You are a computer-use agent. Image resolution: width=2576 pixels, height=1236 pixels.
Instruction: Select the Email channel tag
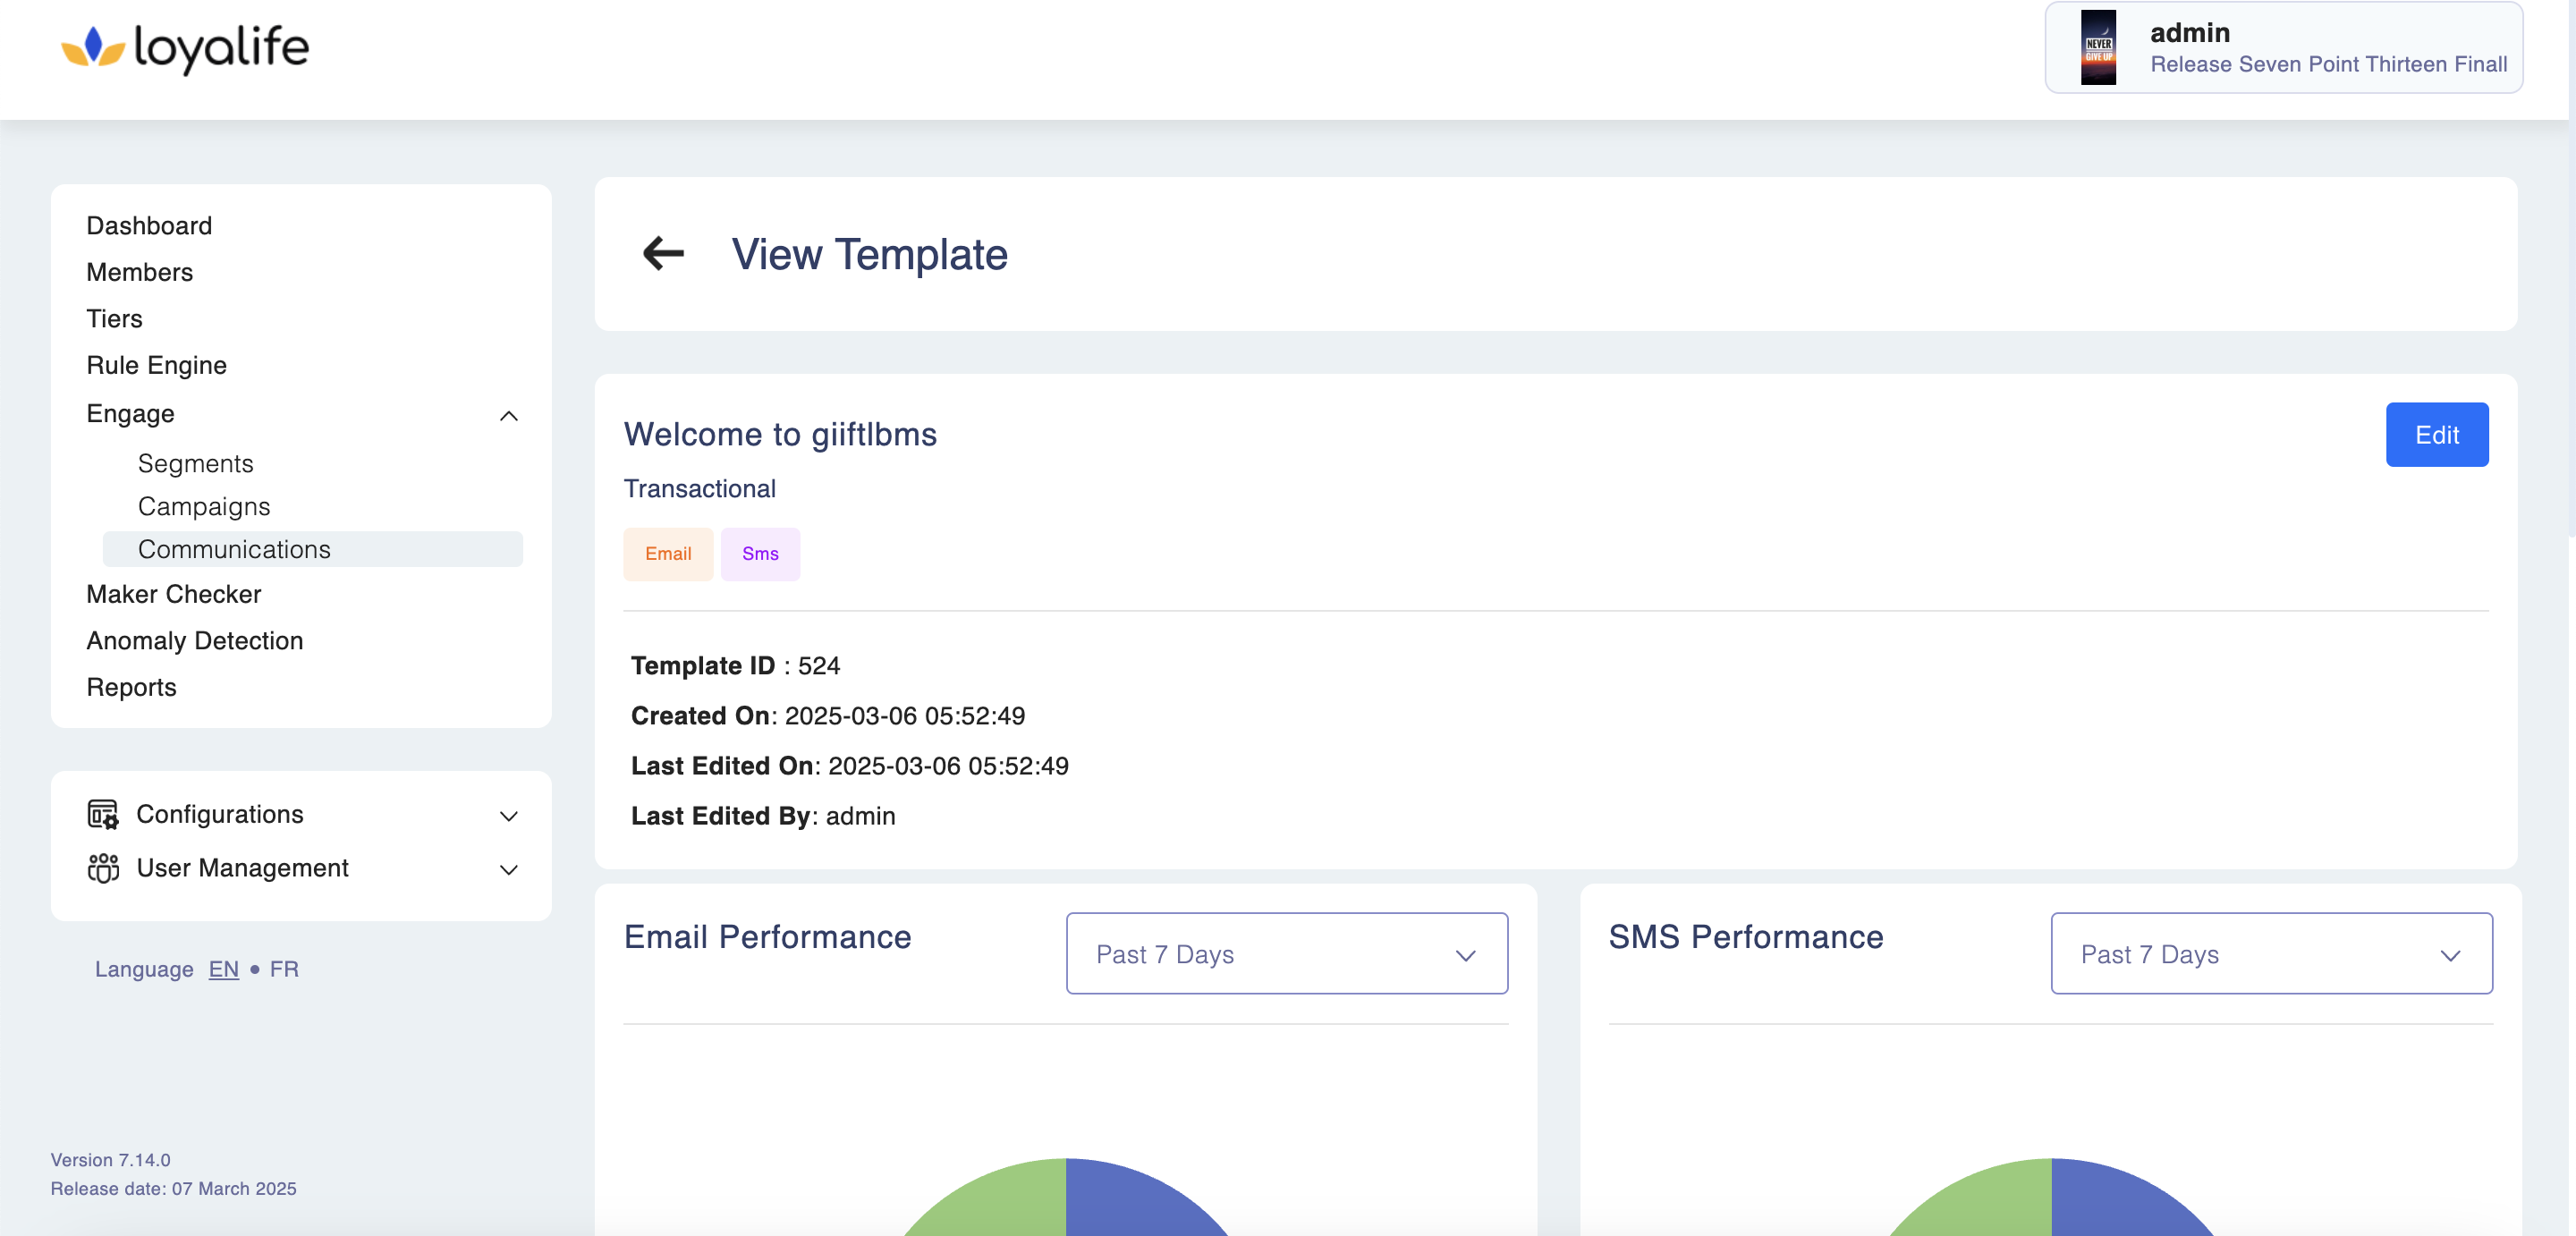tap(668, 554)
